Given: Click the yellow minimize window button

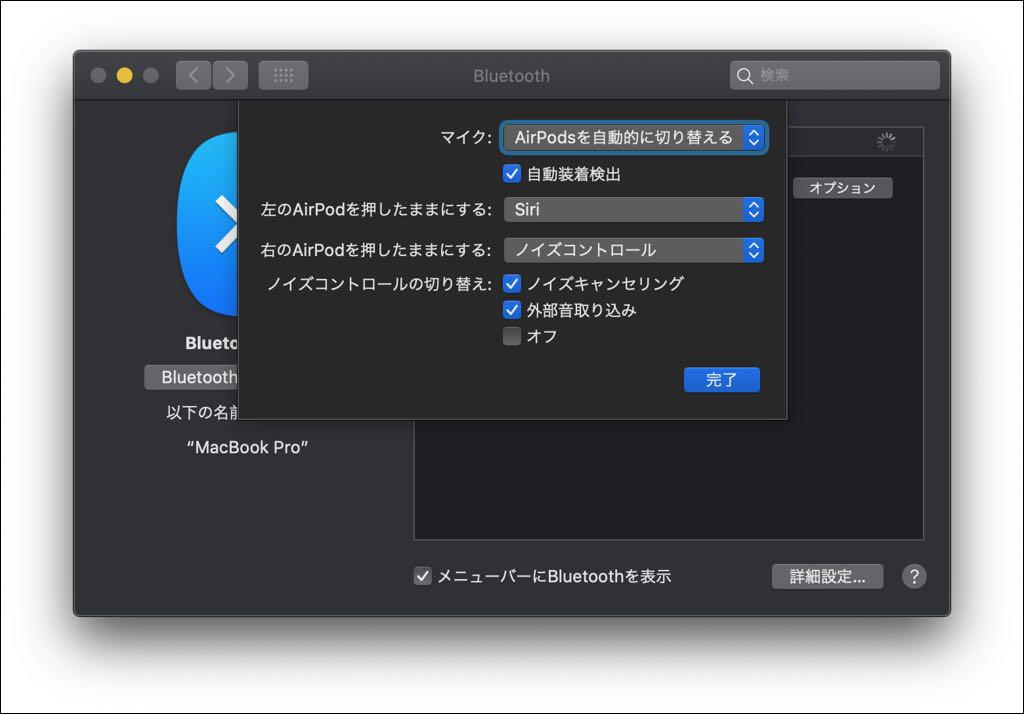Looking at the screenshot, I should tap(124, 76).
